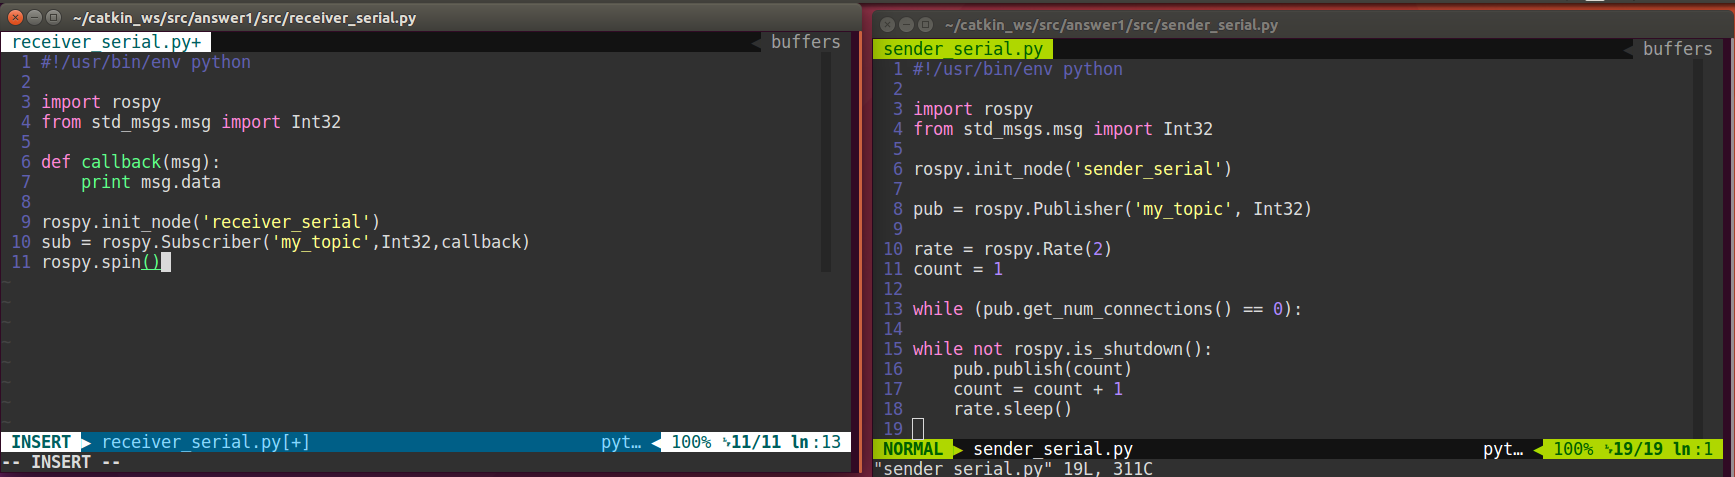1735x477 pixels.
Task: Click 'while not rospy.is_shutdown():' line
Action: [x=1062, y=349]
